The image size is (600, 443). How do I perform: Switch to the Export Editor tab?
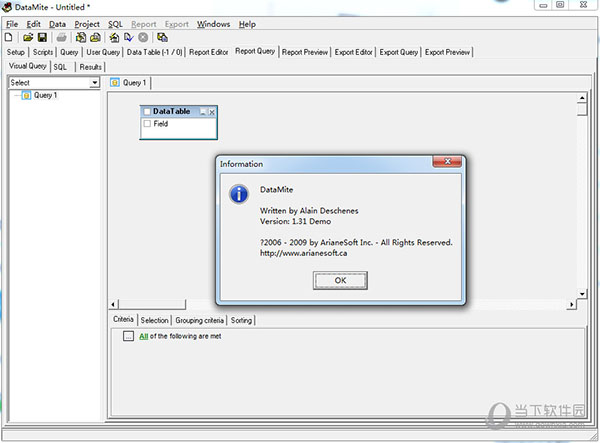point(353,52)
